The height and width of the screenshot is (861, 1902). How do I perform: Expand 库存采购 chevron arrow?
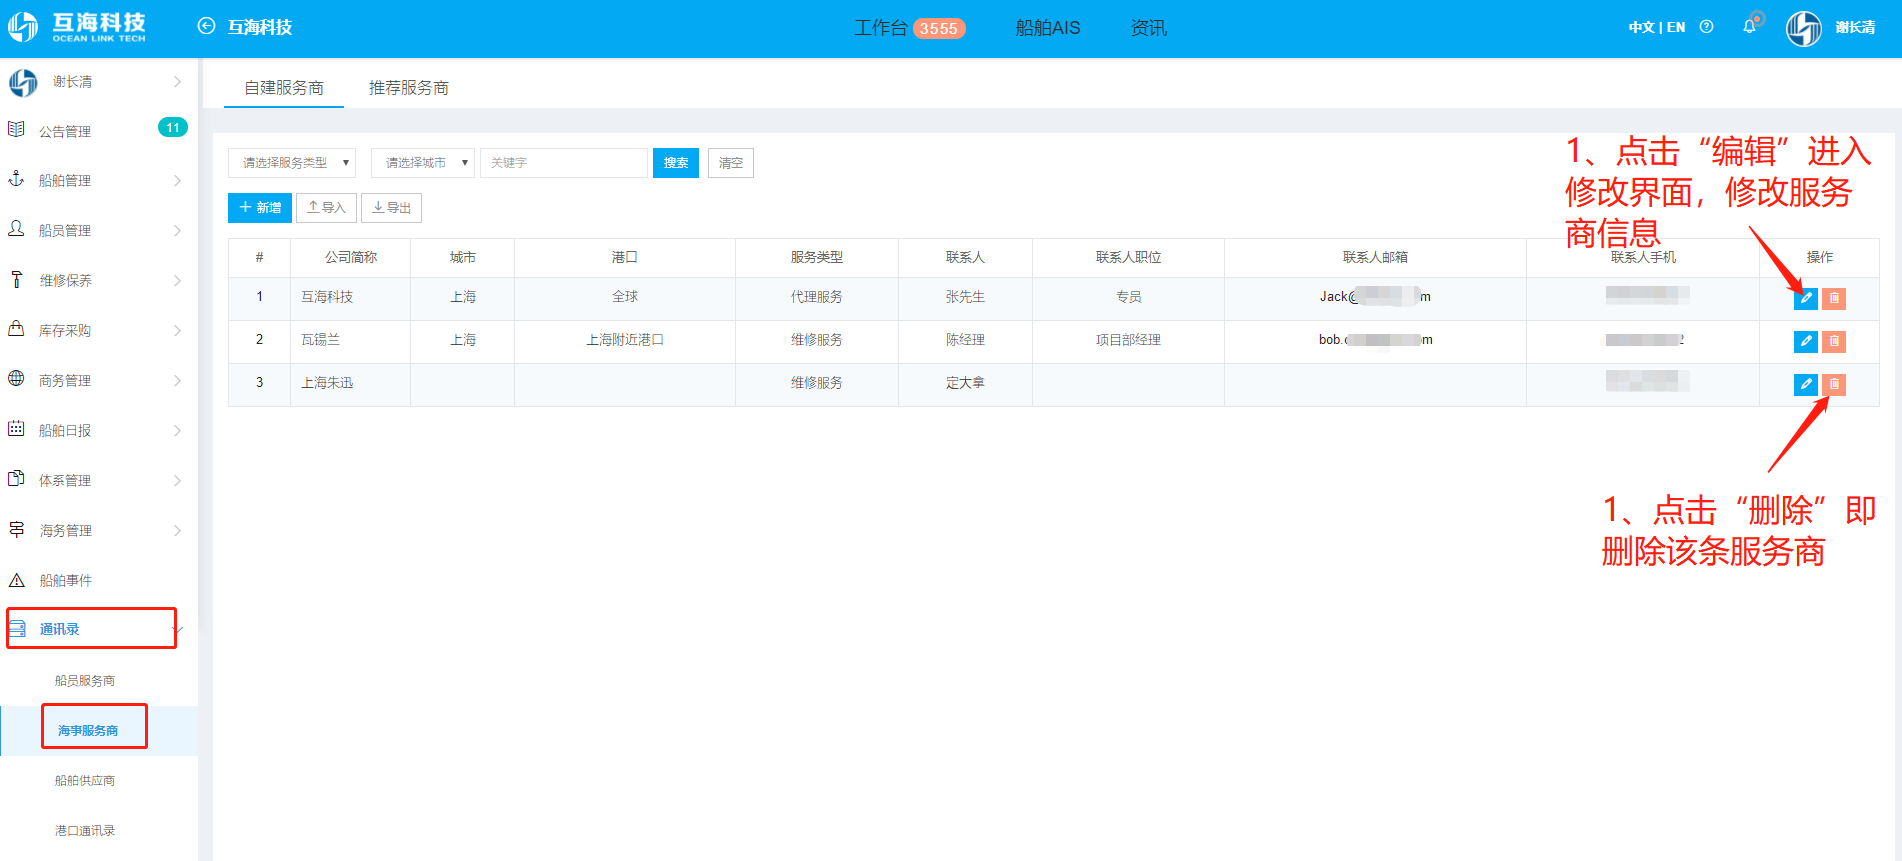pos(177,331)
